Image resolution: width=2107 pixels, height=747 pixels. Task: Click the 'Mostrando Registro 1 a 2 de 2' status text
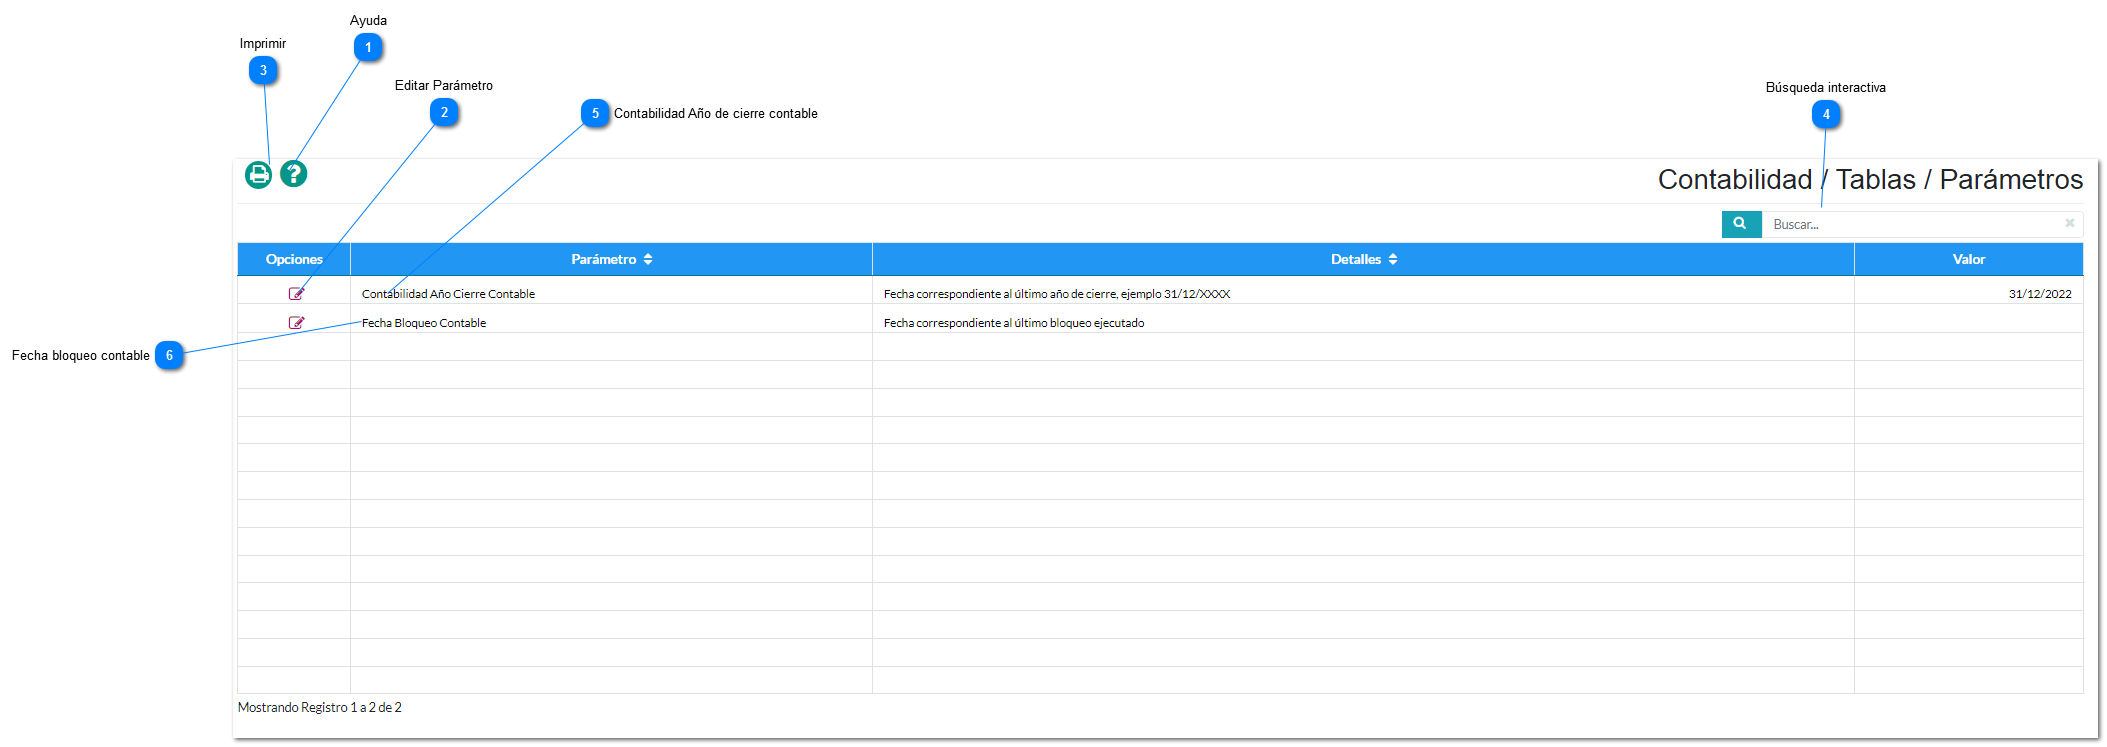[x=320, y=707]
